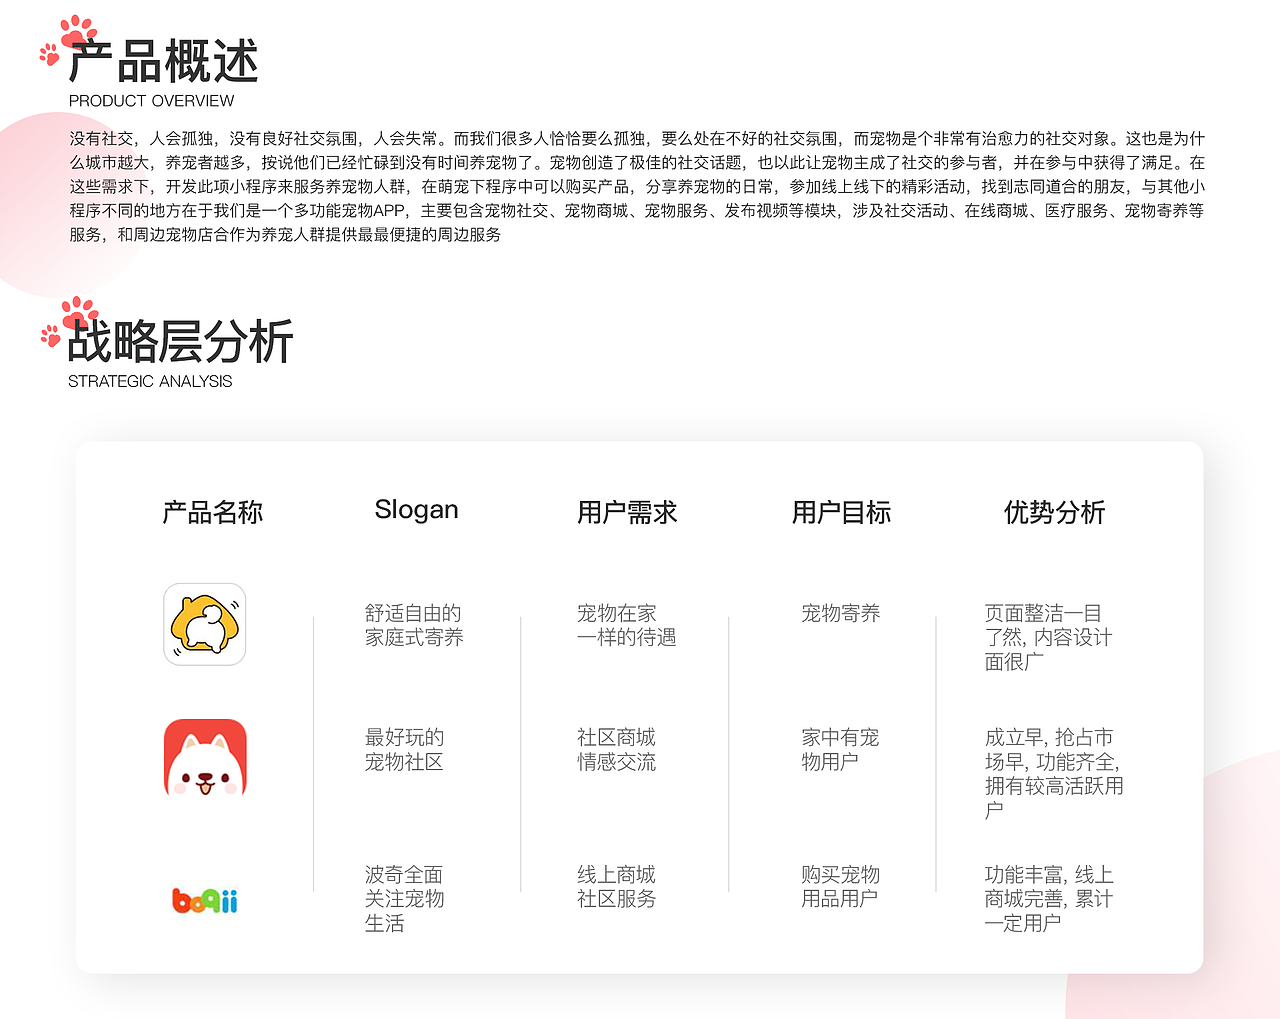Select the yellow pet boarding app icon
The width and height of the screenshot is (1280, 1019).
204,625
